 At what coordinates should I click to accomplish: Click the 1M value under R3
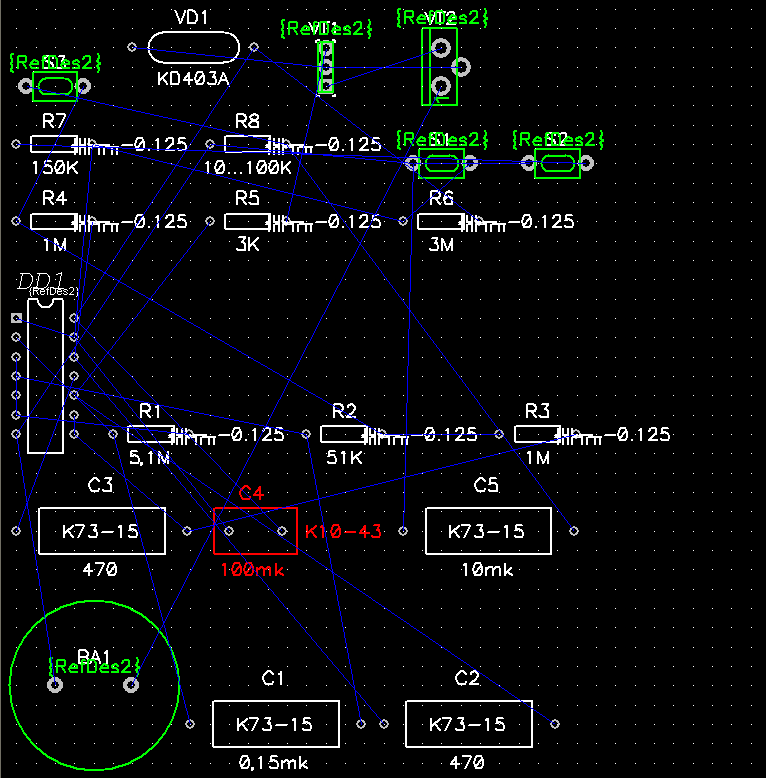pos(538,458)
